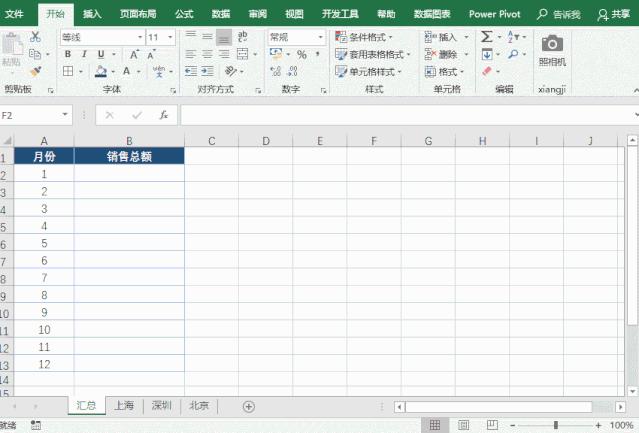This screenshot has height=433, width=639.
Task: Toggle Wrap Text
Action: 242,37
